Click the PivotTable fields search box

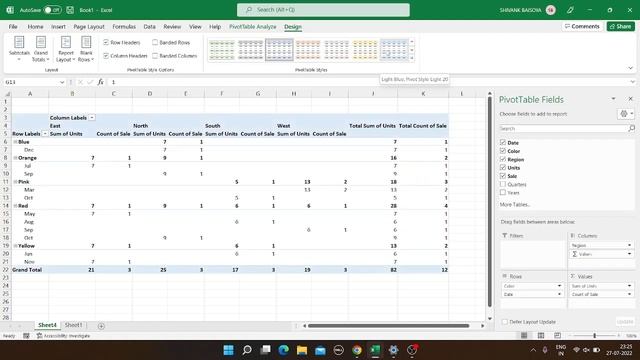pos(567,128)
